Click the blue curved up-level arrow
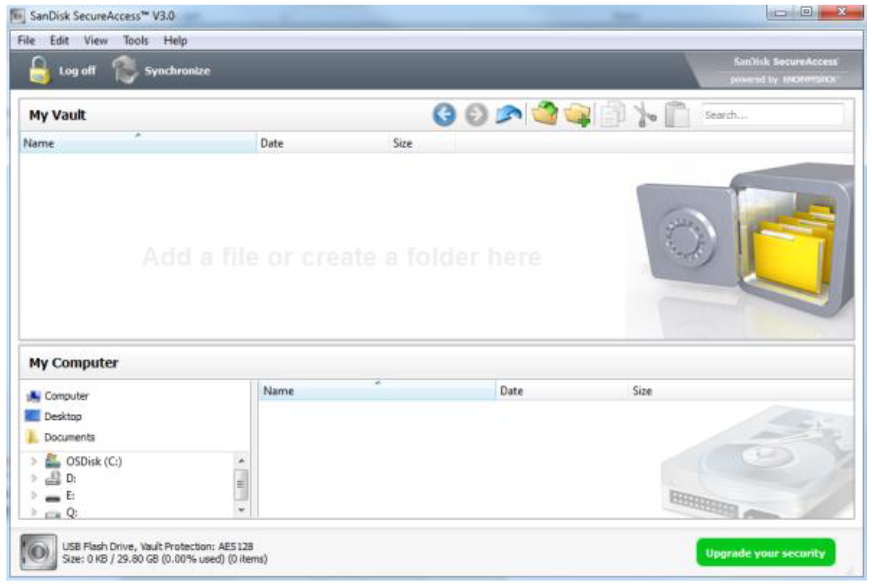The image size is (872, 585). click(x=509, y=115)
